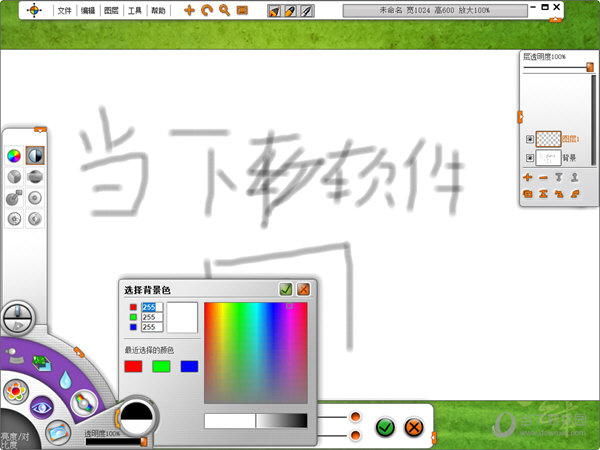Select the gray half-shaded circle icon
The height and width of the screenshot is (450, 600).
click(35, 218)
